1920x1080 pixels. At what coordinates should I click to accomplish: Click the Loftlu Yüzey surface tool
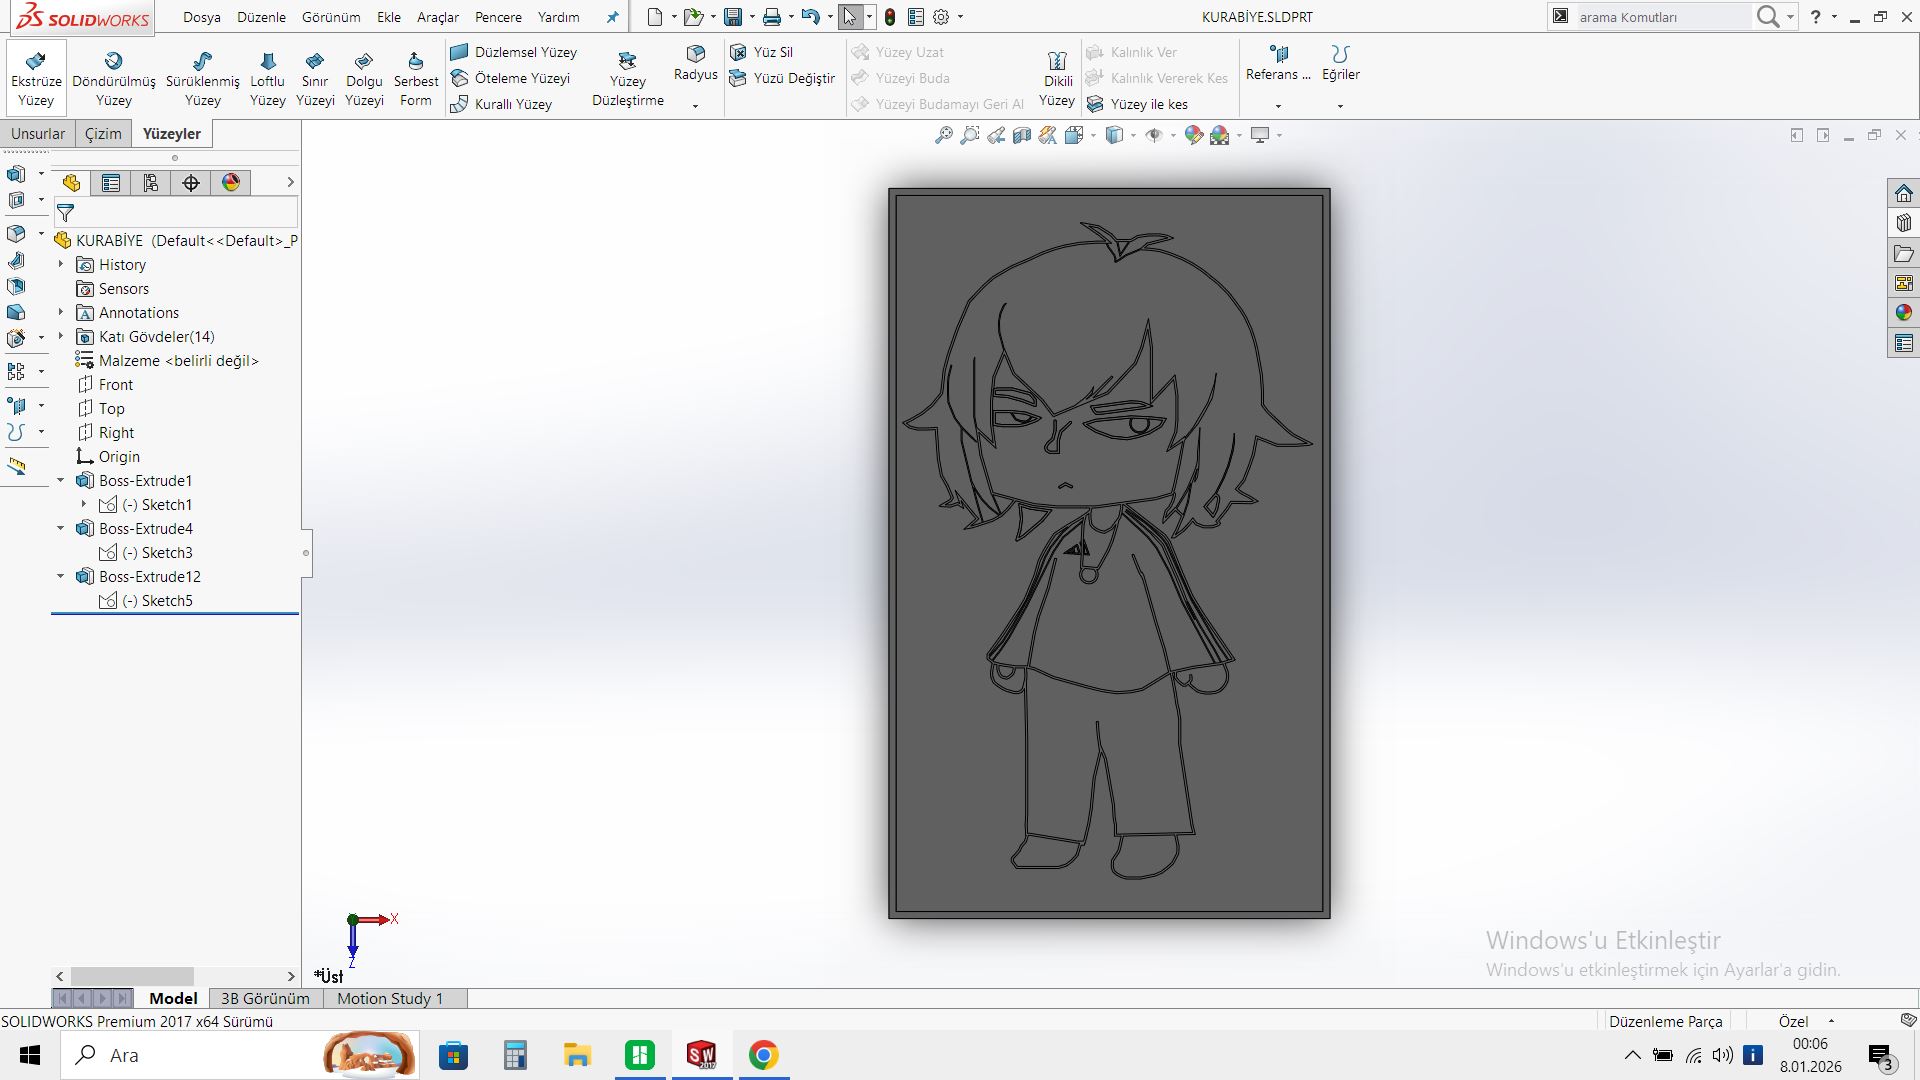[267, 78]
